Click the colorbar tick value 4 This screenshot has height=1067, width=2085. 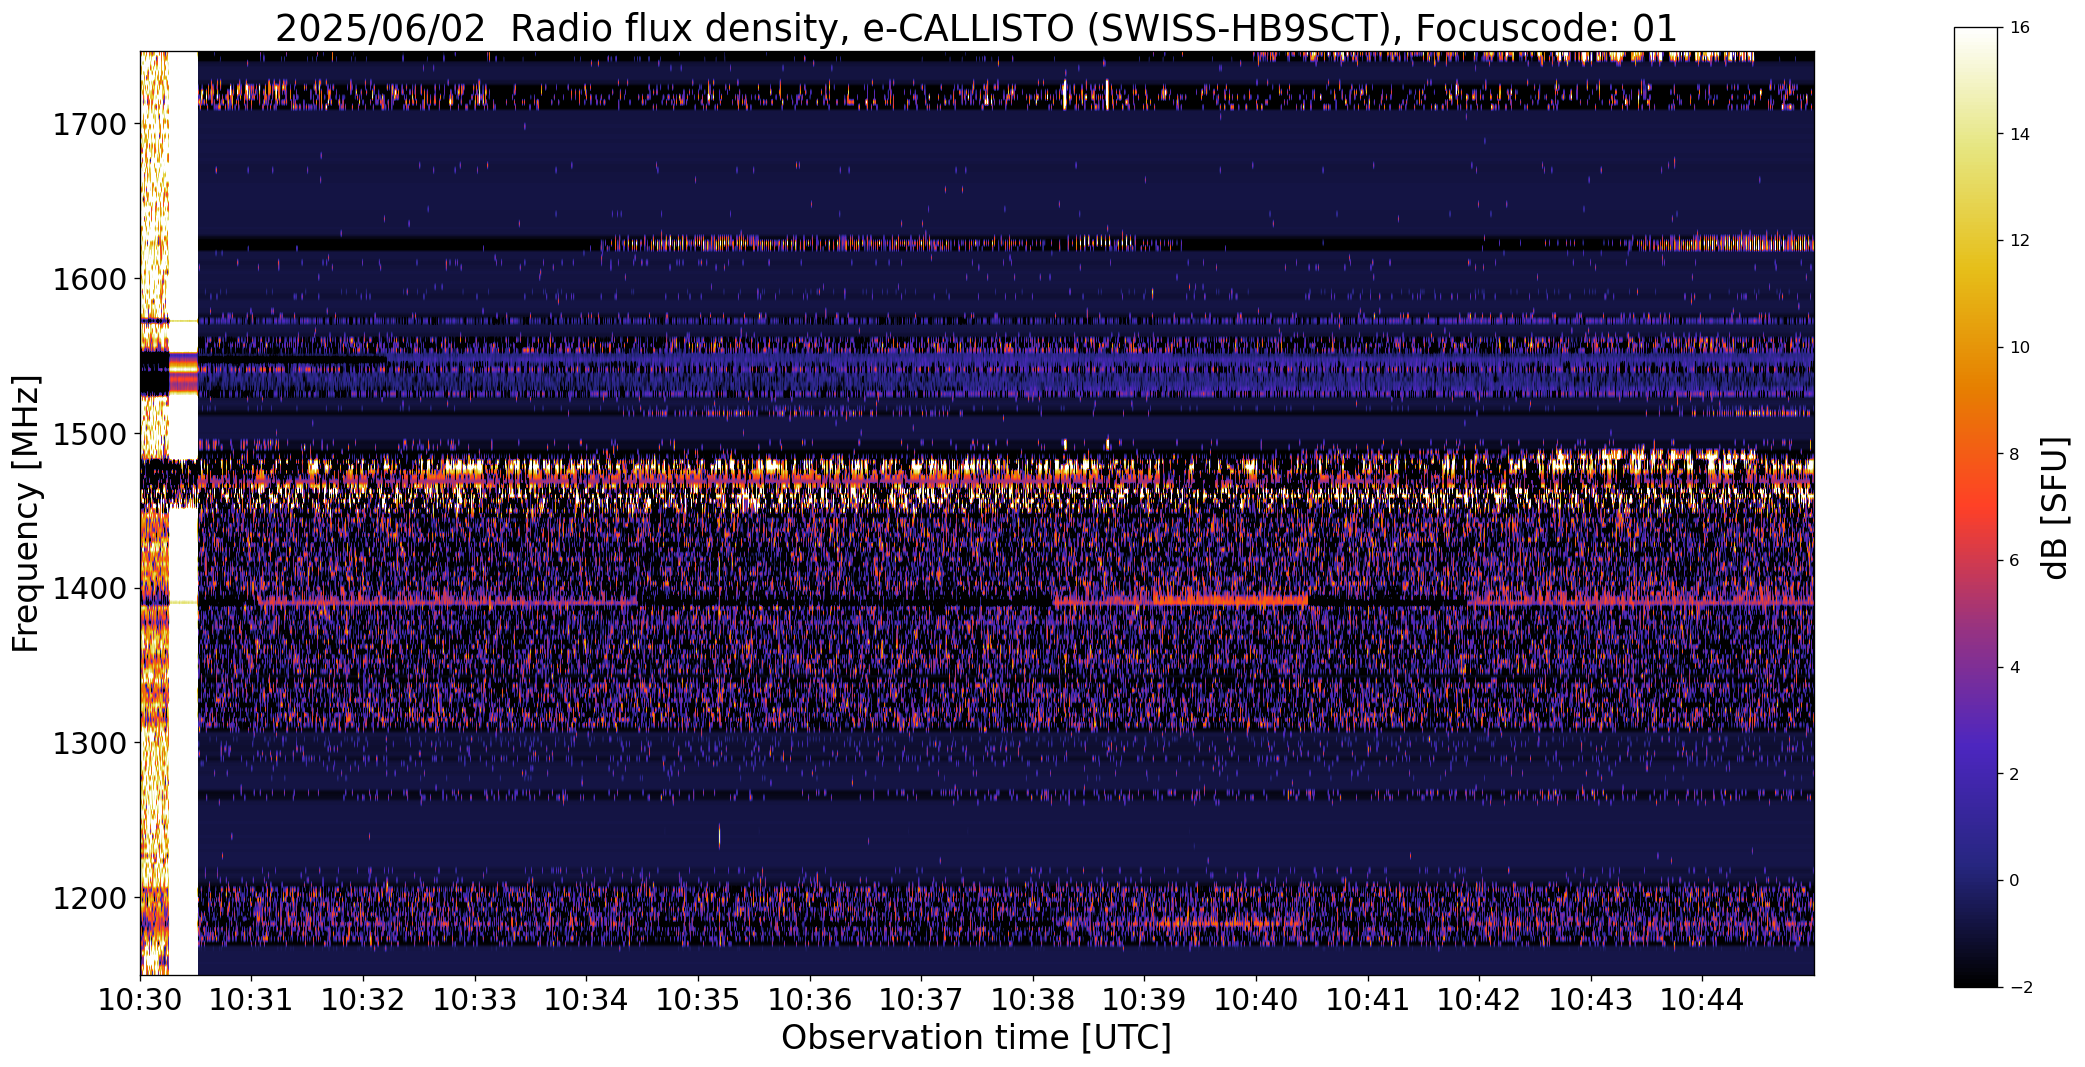2014,668
